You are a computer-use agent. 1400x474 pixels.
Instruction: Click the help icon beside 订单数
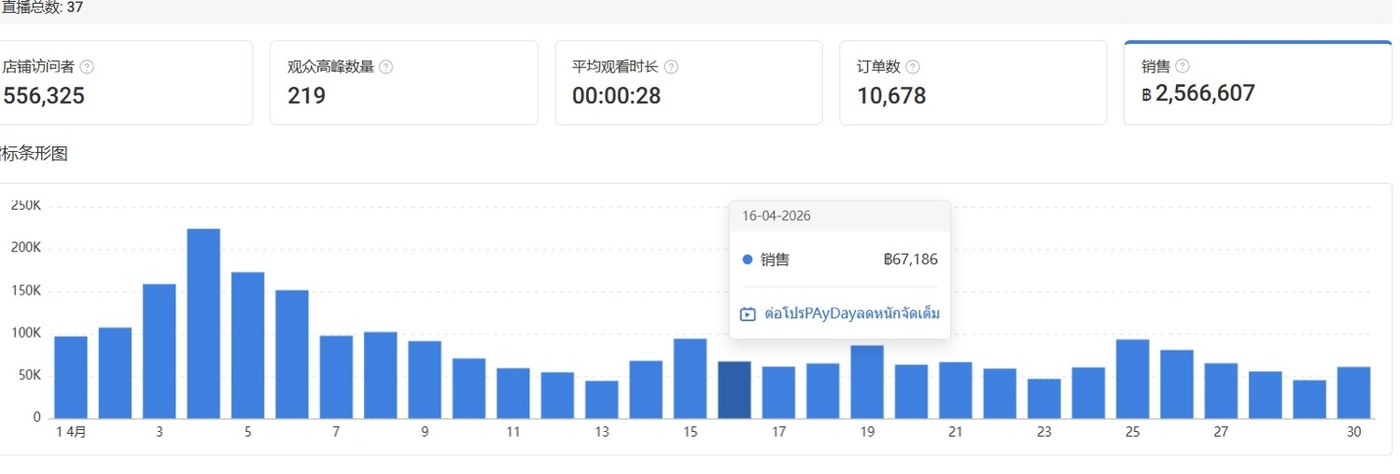pos(912,67)
